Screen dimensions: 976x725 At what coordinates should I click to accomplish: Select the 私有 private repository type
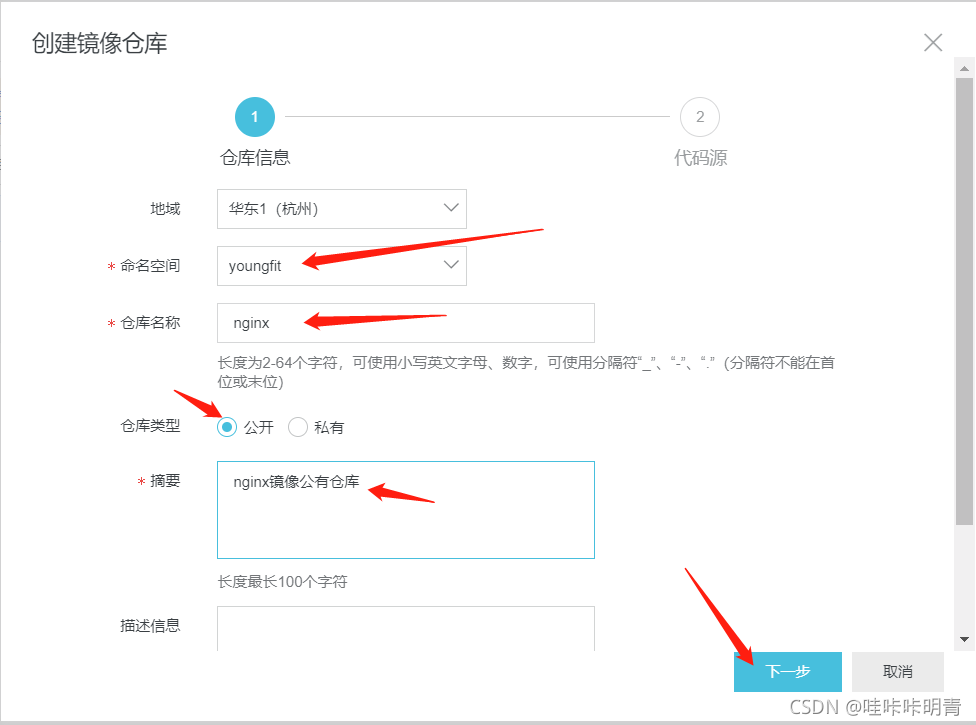coord(298,427)
